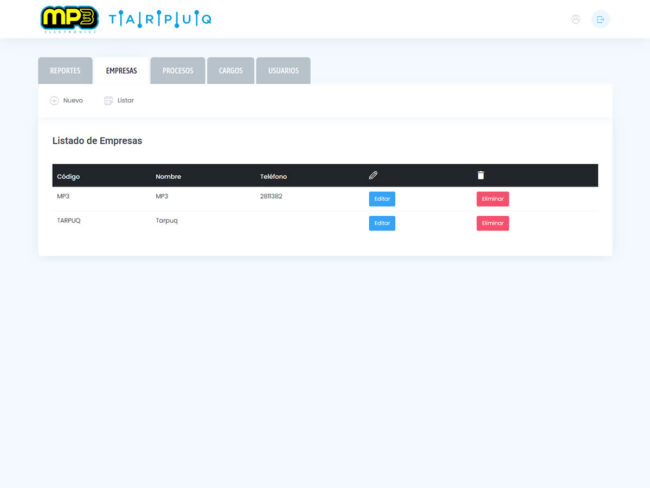
Task: Click the list icon beside Listar
Action: [x=108, y=100]
